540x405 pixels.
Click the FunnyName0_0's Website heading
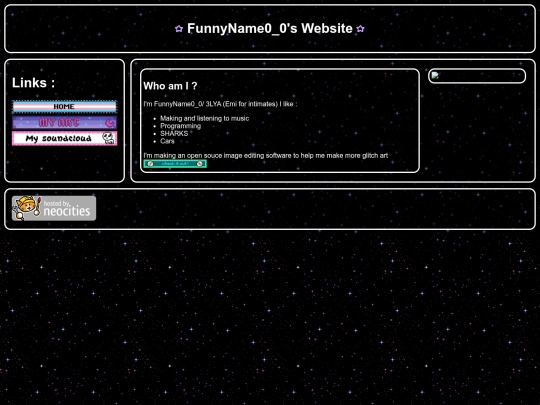(270, 28)
